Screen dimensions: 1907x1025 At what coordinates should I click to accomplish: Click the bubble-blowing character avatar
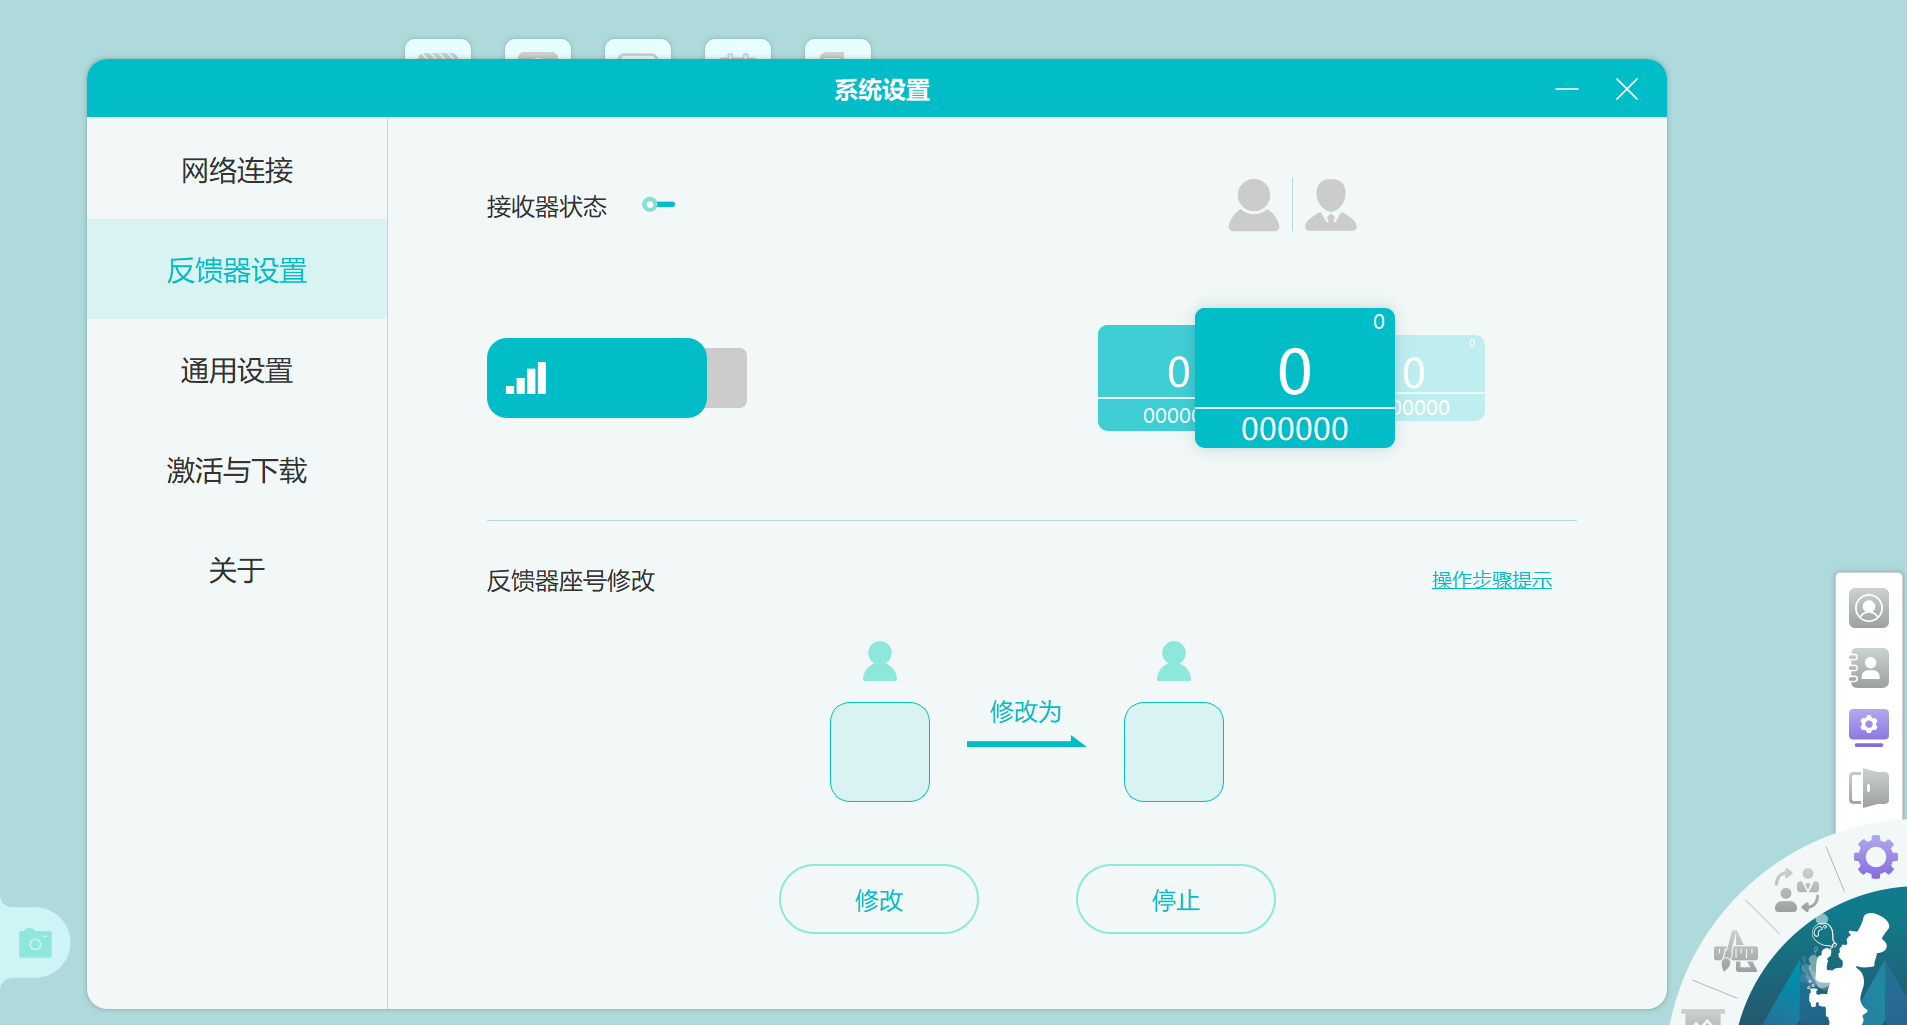[1848, 968]
